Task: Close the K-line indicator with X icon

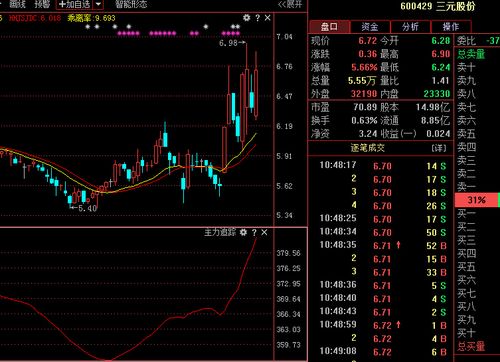Action: 268,18
